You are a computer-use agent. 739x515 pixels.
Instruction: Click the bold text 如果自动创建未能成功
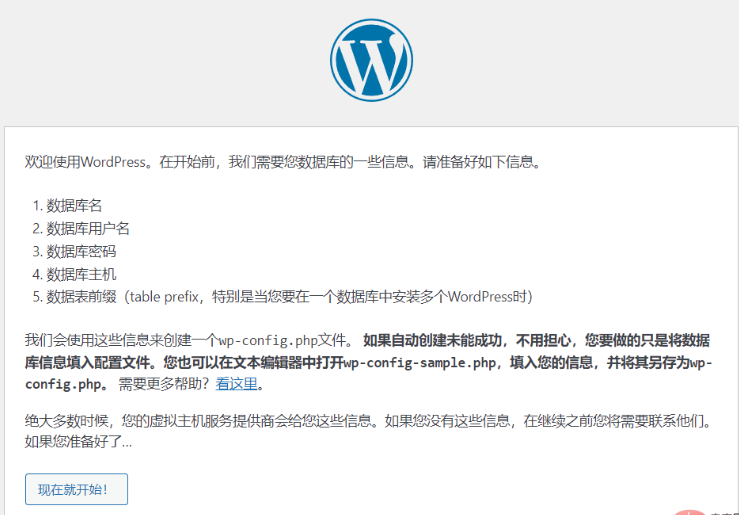432,340
